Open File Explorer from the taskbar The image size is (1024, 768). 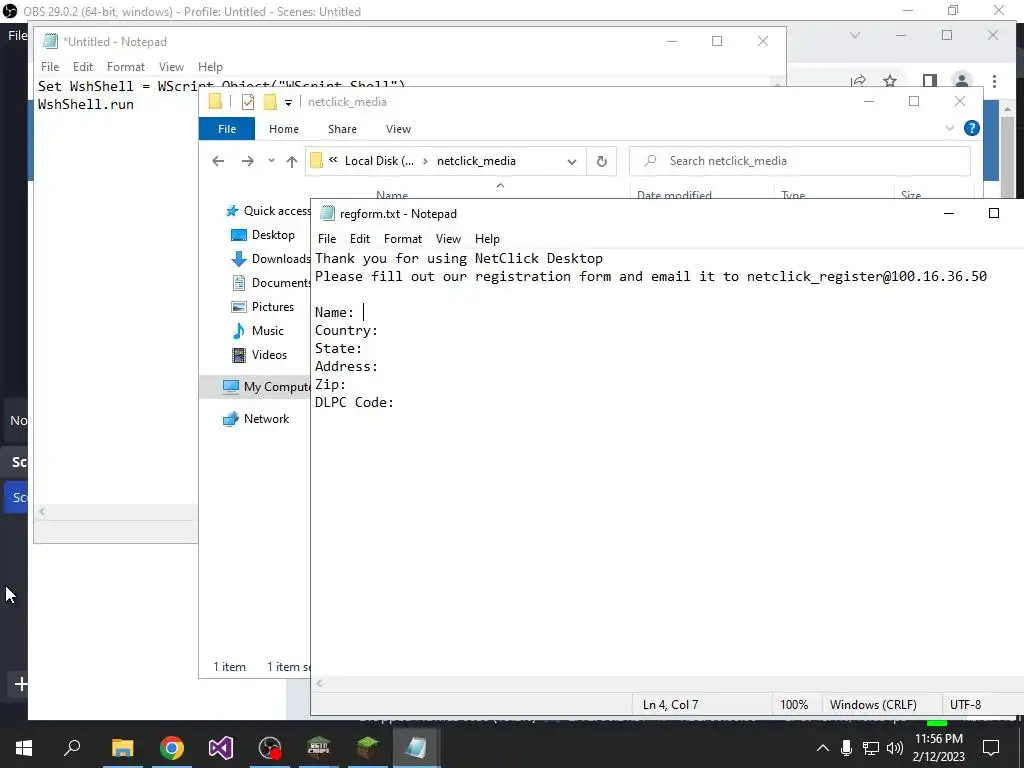(122, 747)
